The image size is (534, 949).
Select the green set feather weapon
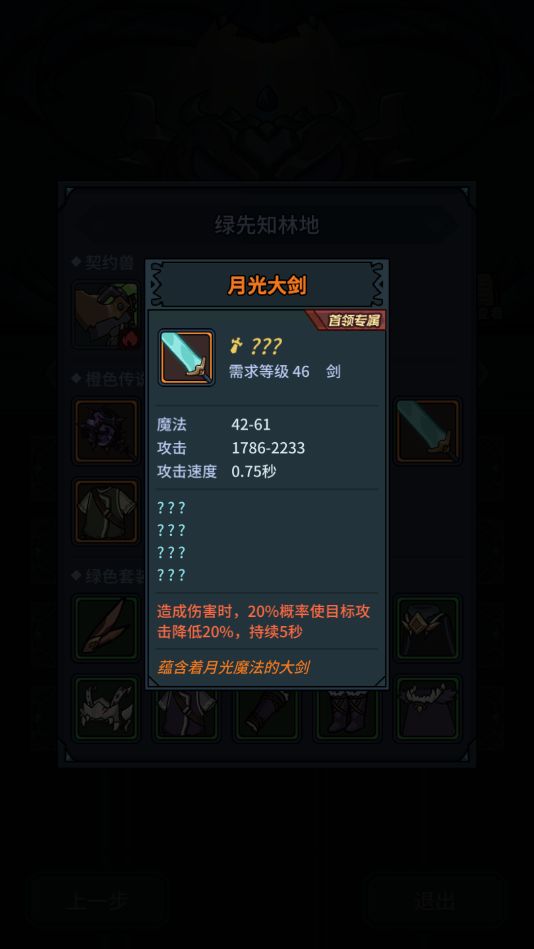click(x=107, y=628)
